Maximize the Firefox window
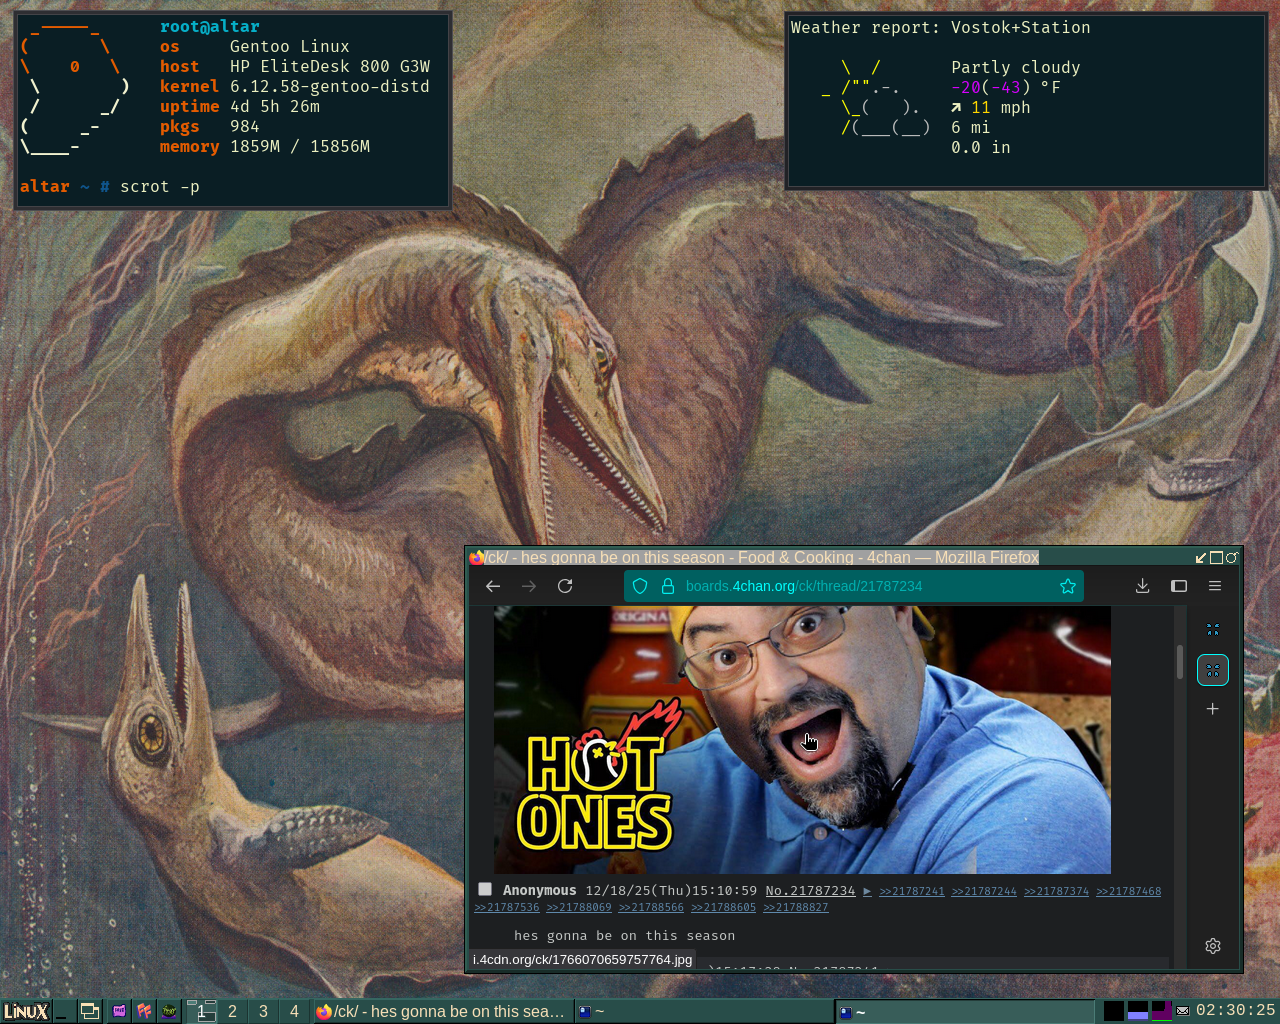Screen dimensions: 1280x1024 tap(1217, 558)
